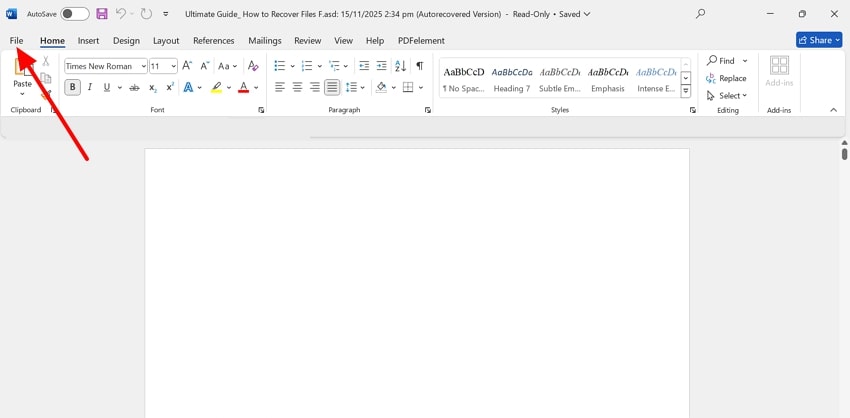The width and height of the screenshot is (850, 418).
Task: Expand the Paste options arrow
Action: point(22,94)
